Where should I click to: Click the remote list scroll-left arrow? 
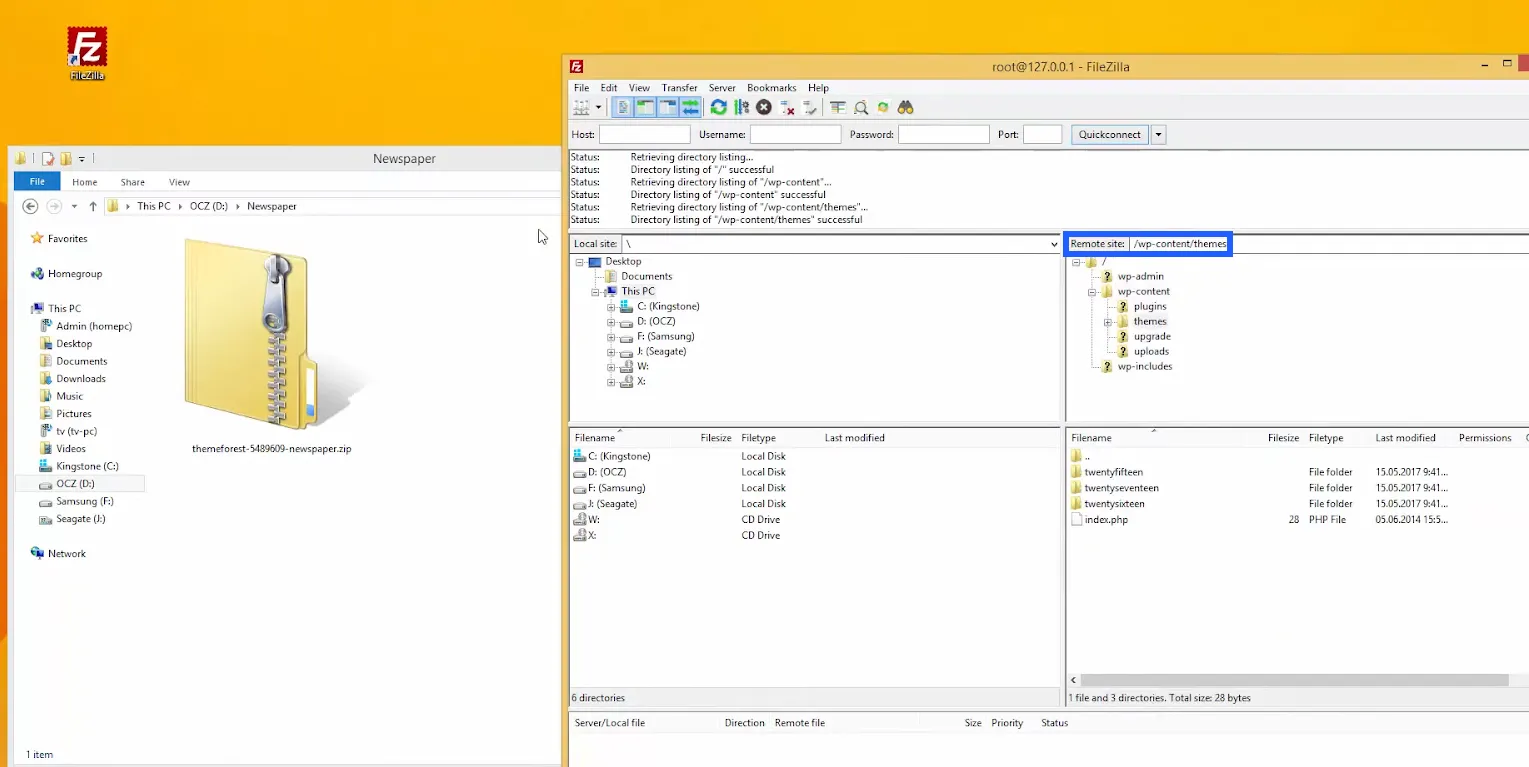[x=1074, y=680]
